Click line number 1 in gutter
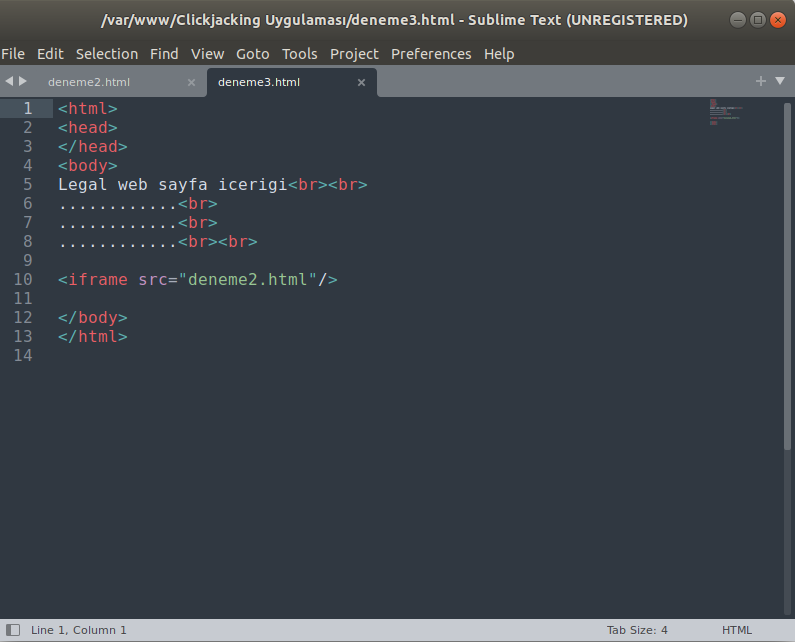 (x=28, y=109)
